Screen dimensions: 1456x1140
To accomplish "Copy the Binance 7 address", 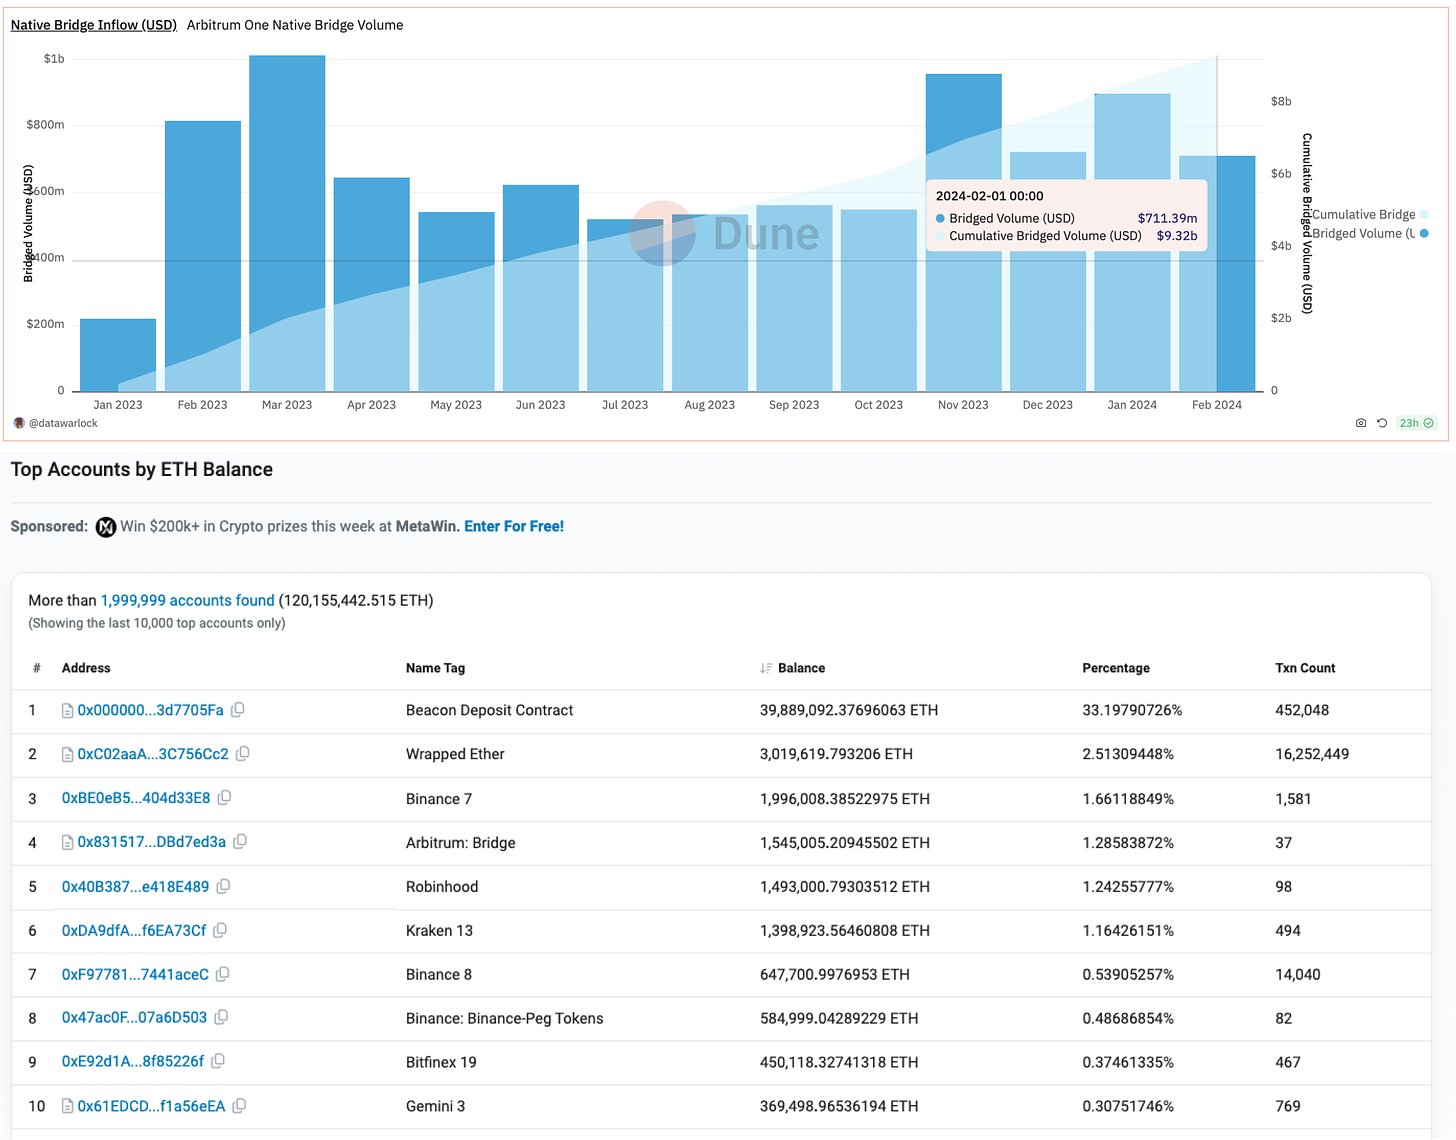I will tap(225, 798).
